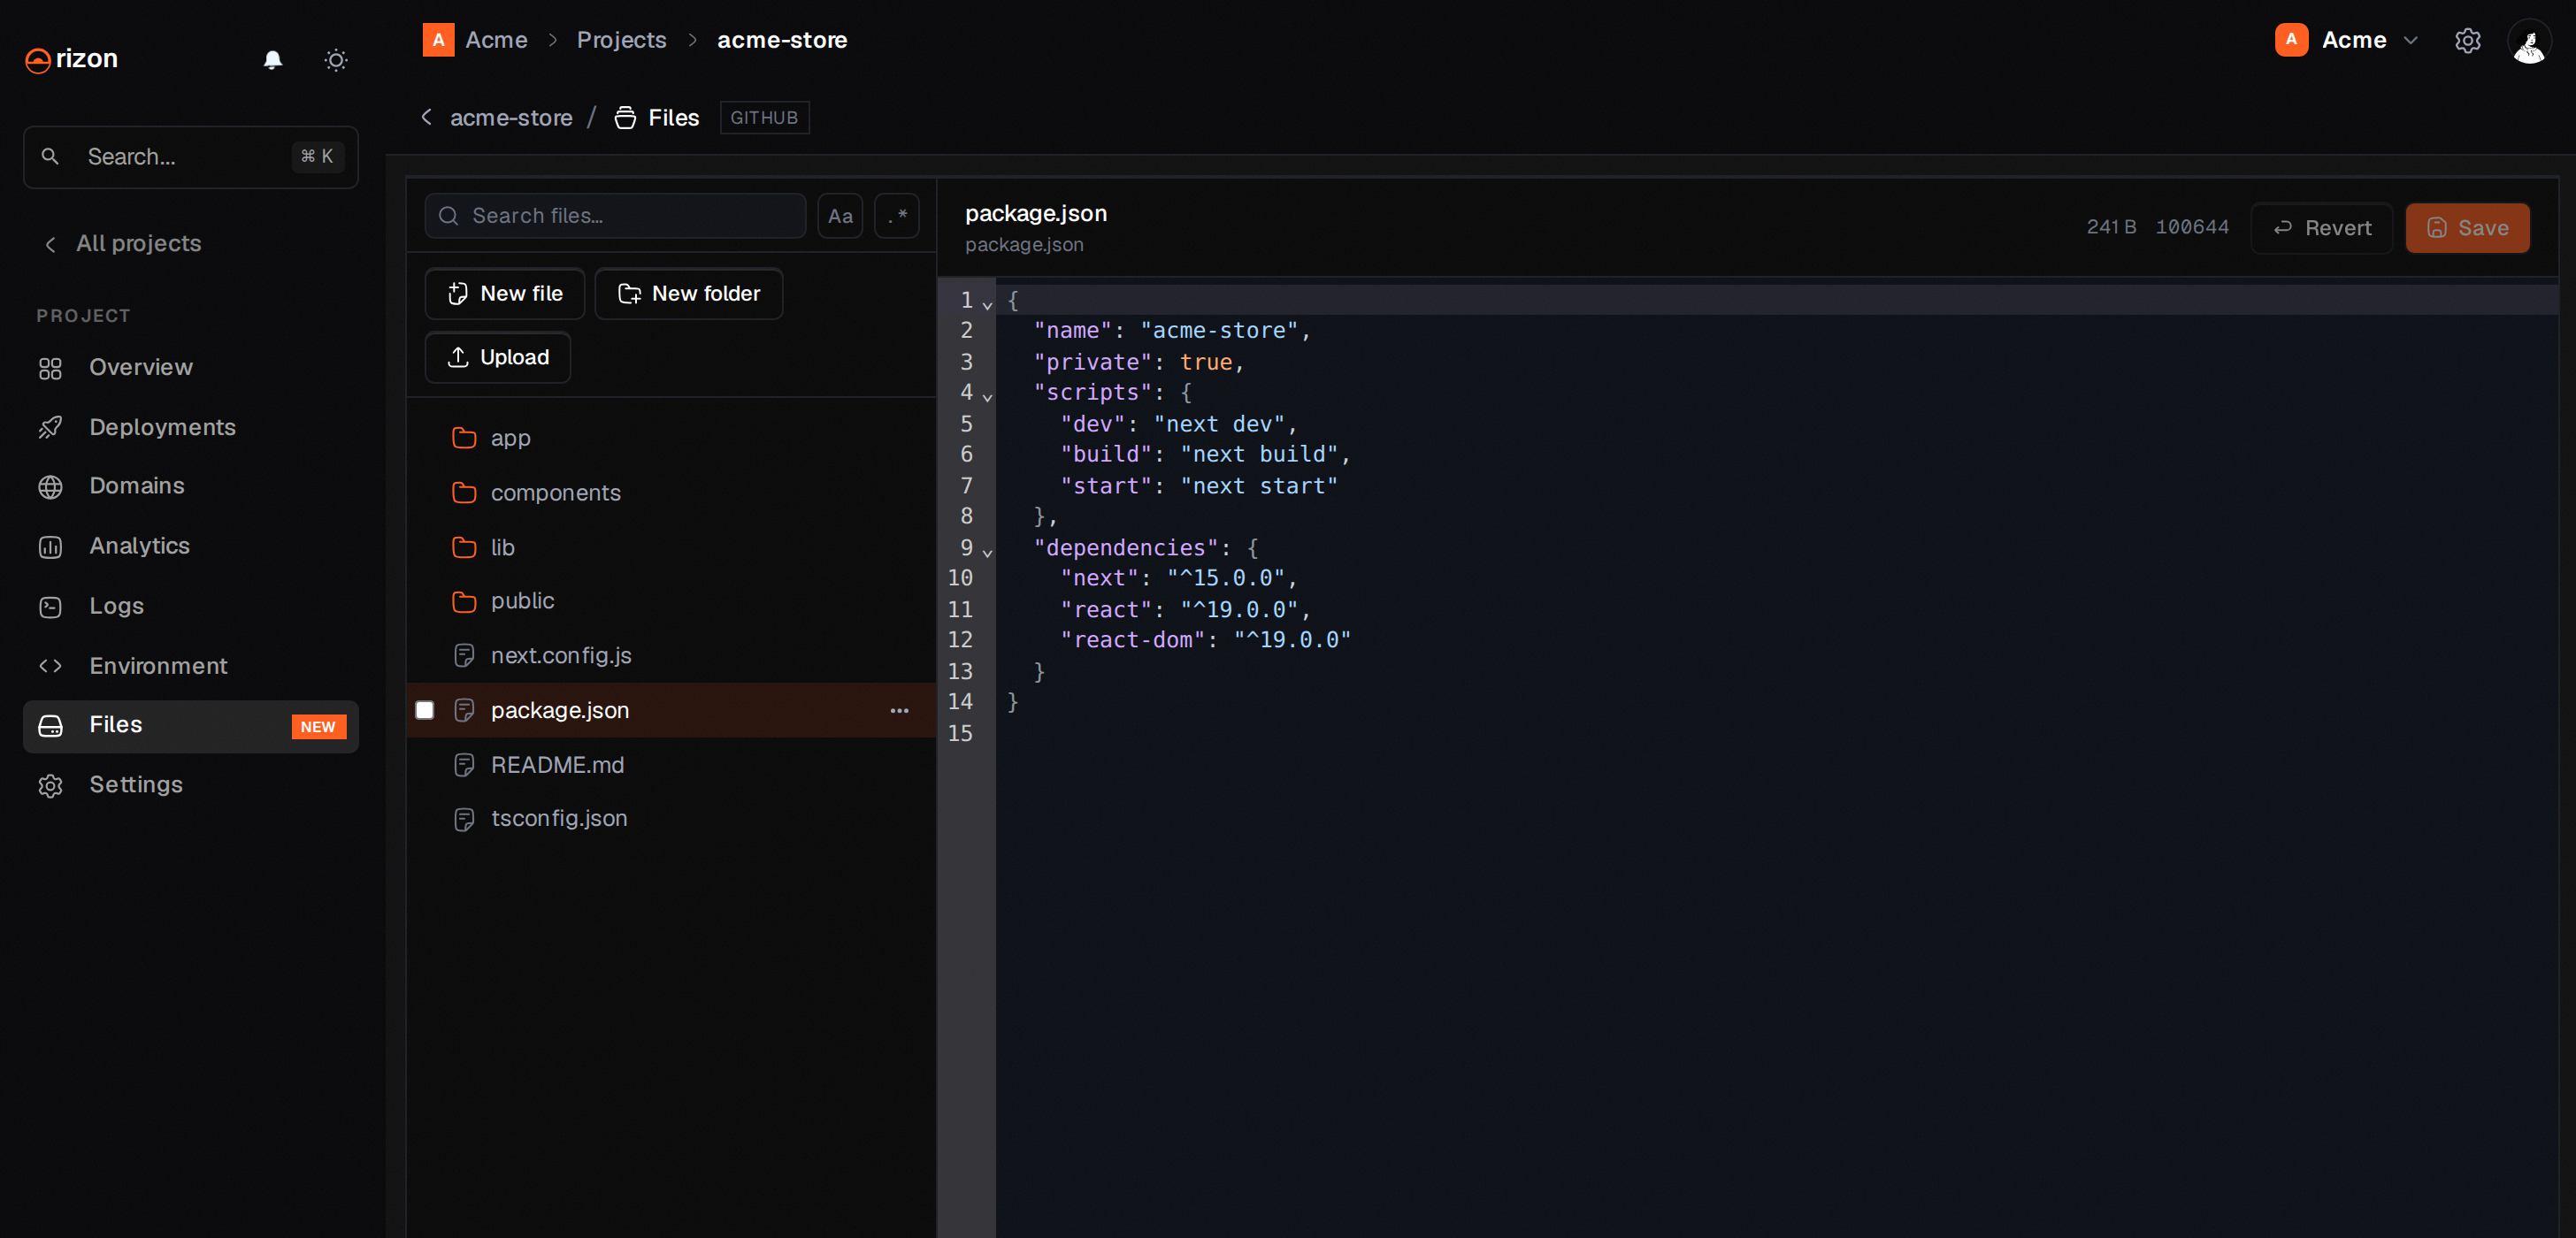
Task: Toggle case-sensitive Aa search
Action: [840, 216]
